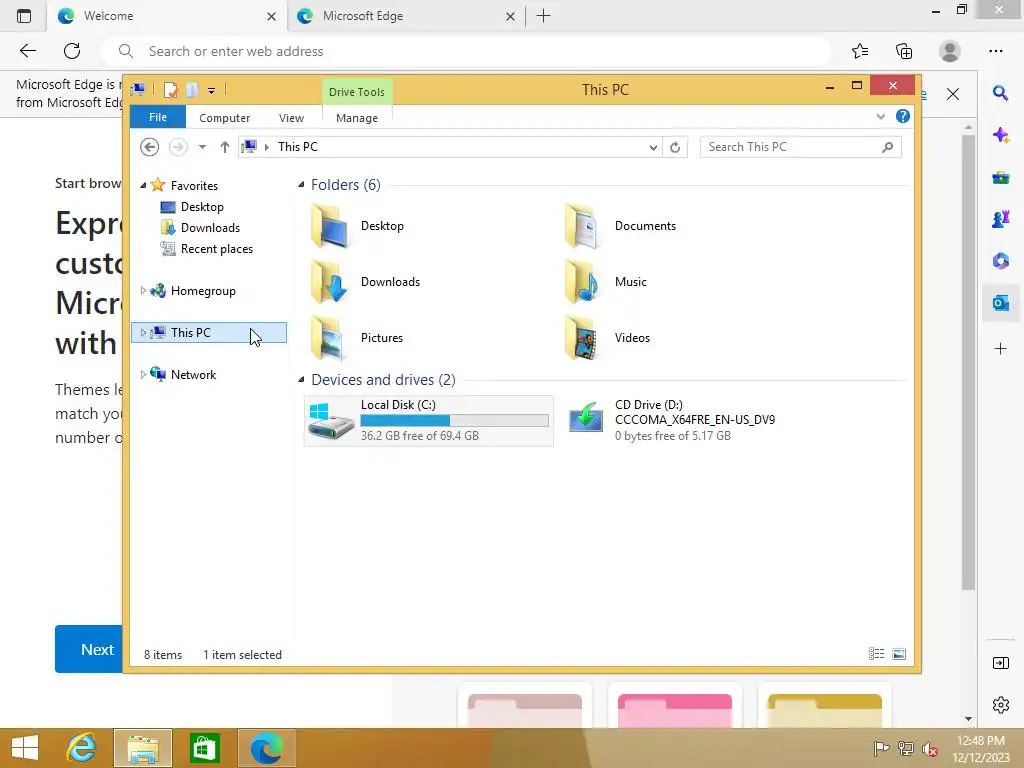Screen dimensions: 1024x768
Task: Open Windows Store from taskbar
Action: 204,748
